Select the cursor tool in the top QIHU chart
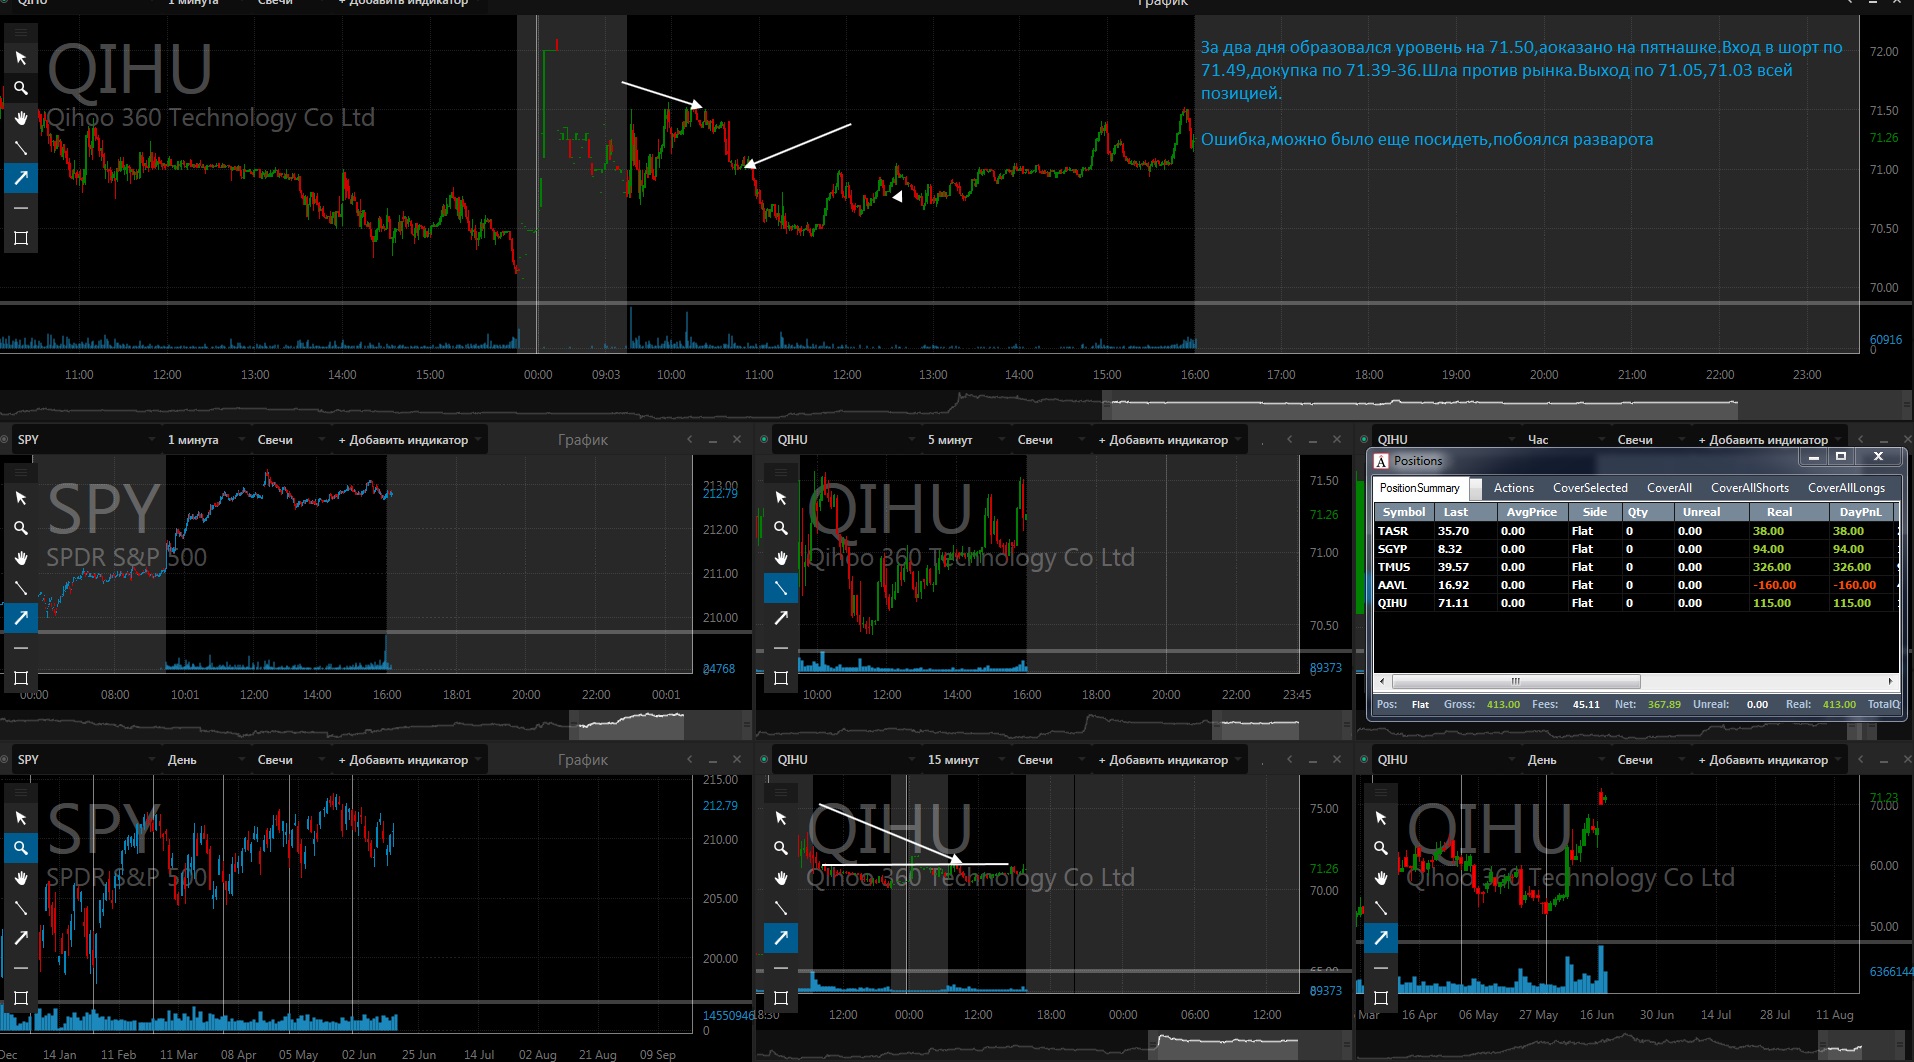Viewport: 1914px width, 1062px height. pos(20,58)
